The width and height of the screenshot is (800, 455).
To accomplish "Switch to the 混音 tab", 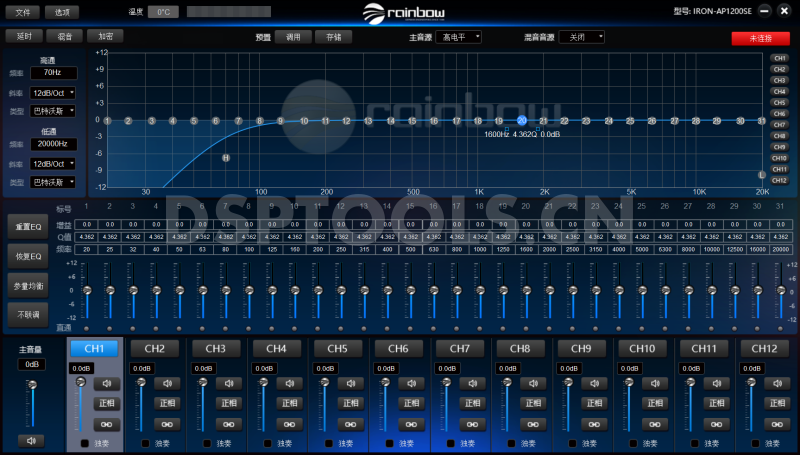I will (x=64, y=36).
